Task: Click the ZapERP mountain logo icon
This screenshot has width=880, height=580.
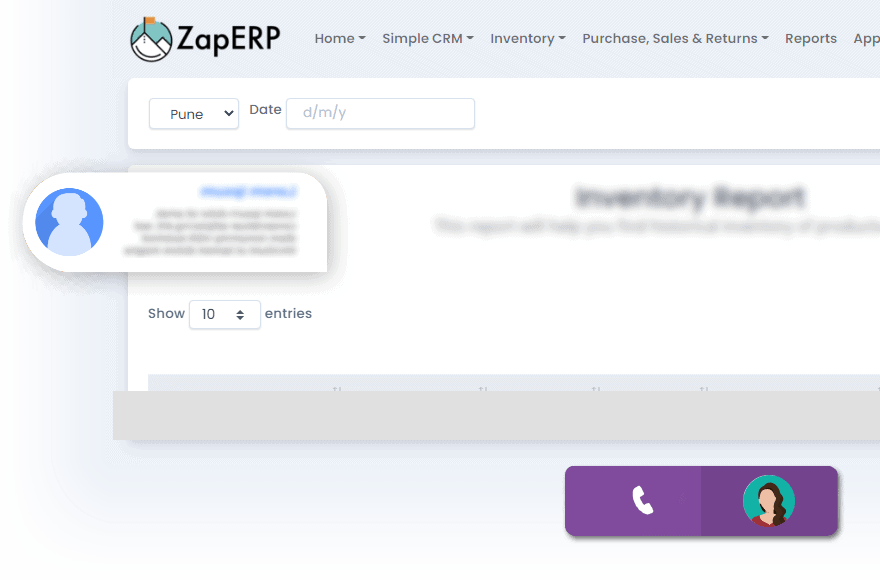Action: [x=151, y=39]
